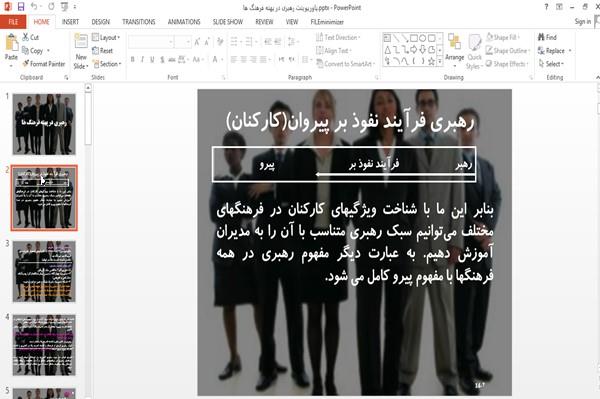Viewport: 600px width, 399px height.
Task: Toggle Strikethrough formatting
Action: click(172, 59)
